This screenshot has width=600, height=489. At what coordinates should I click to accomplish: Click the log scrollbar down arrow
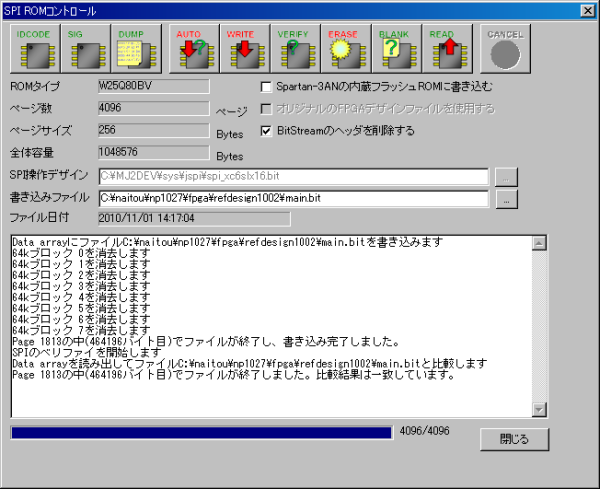[540, 409]
